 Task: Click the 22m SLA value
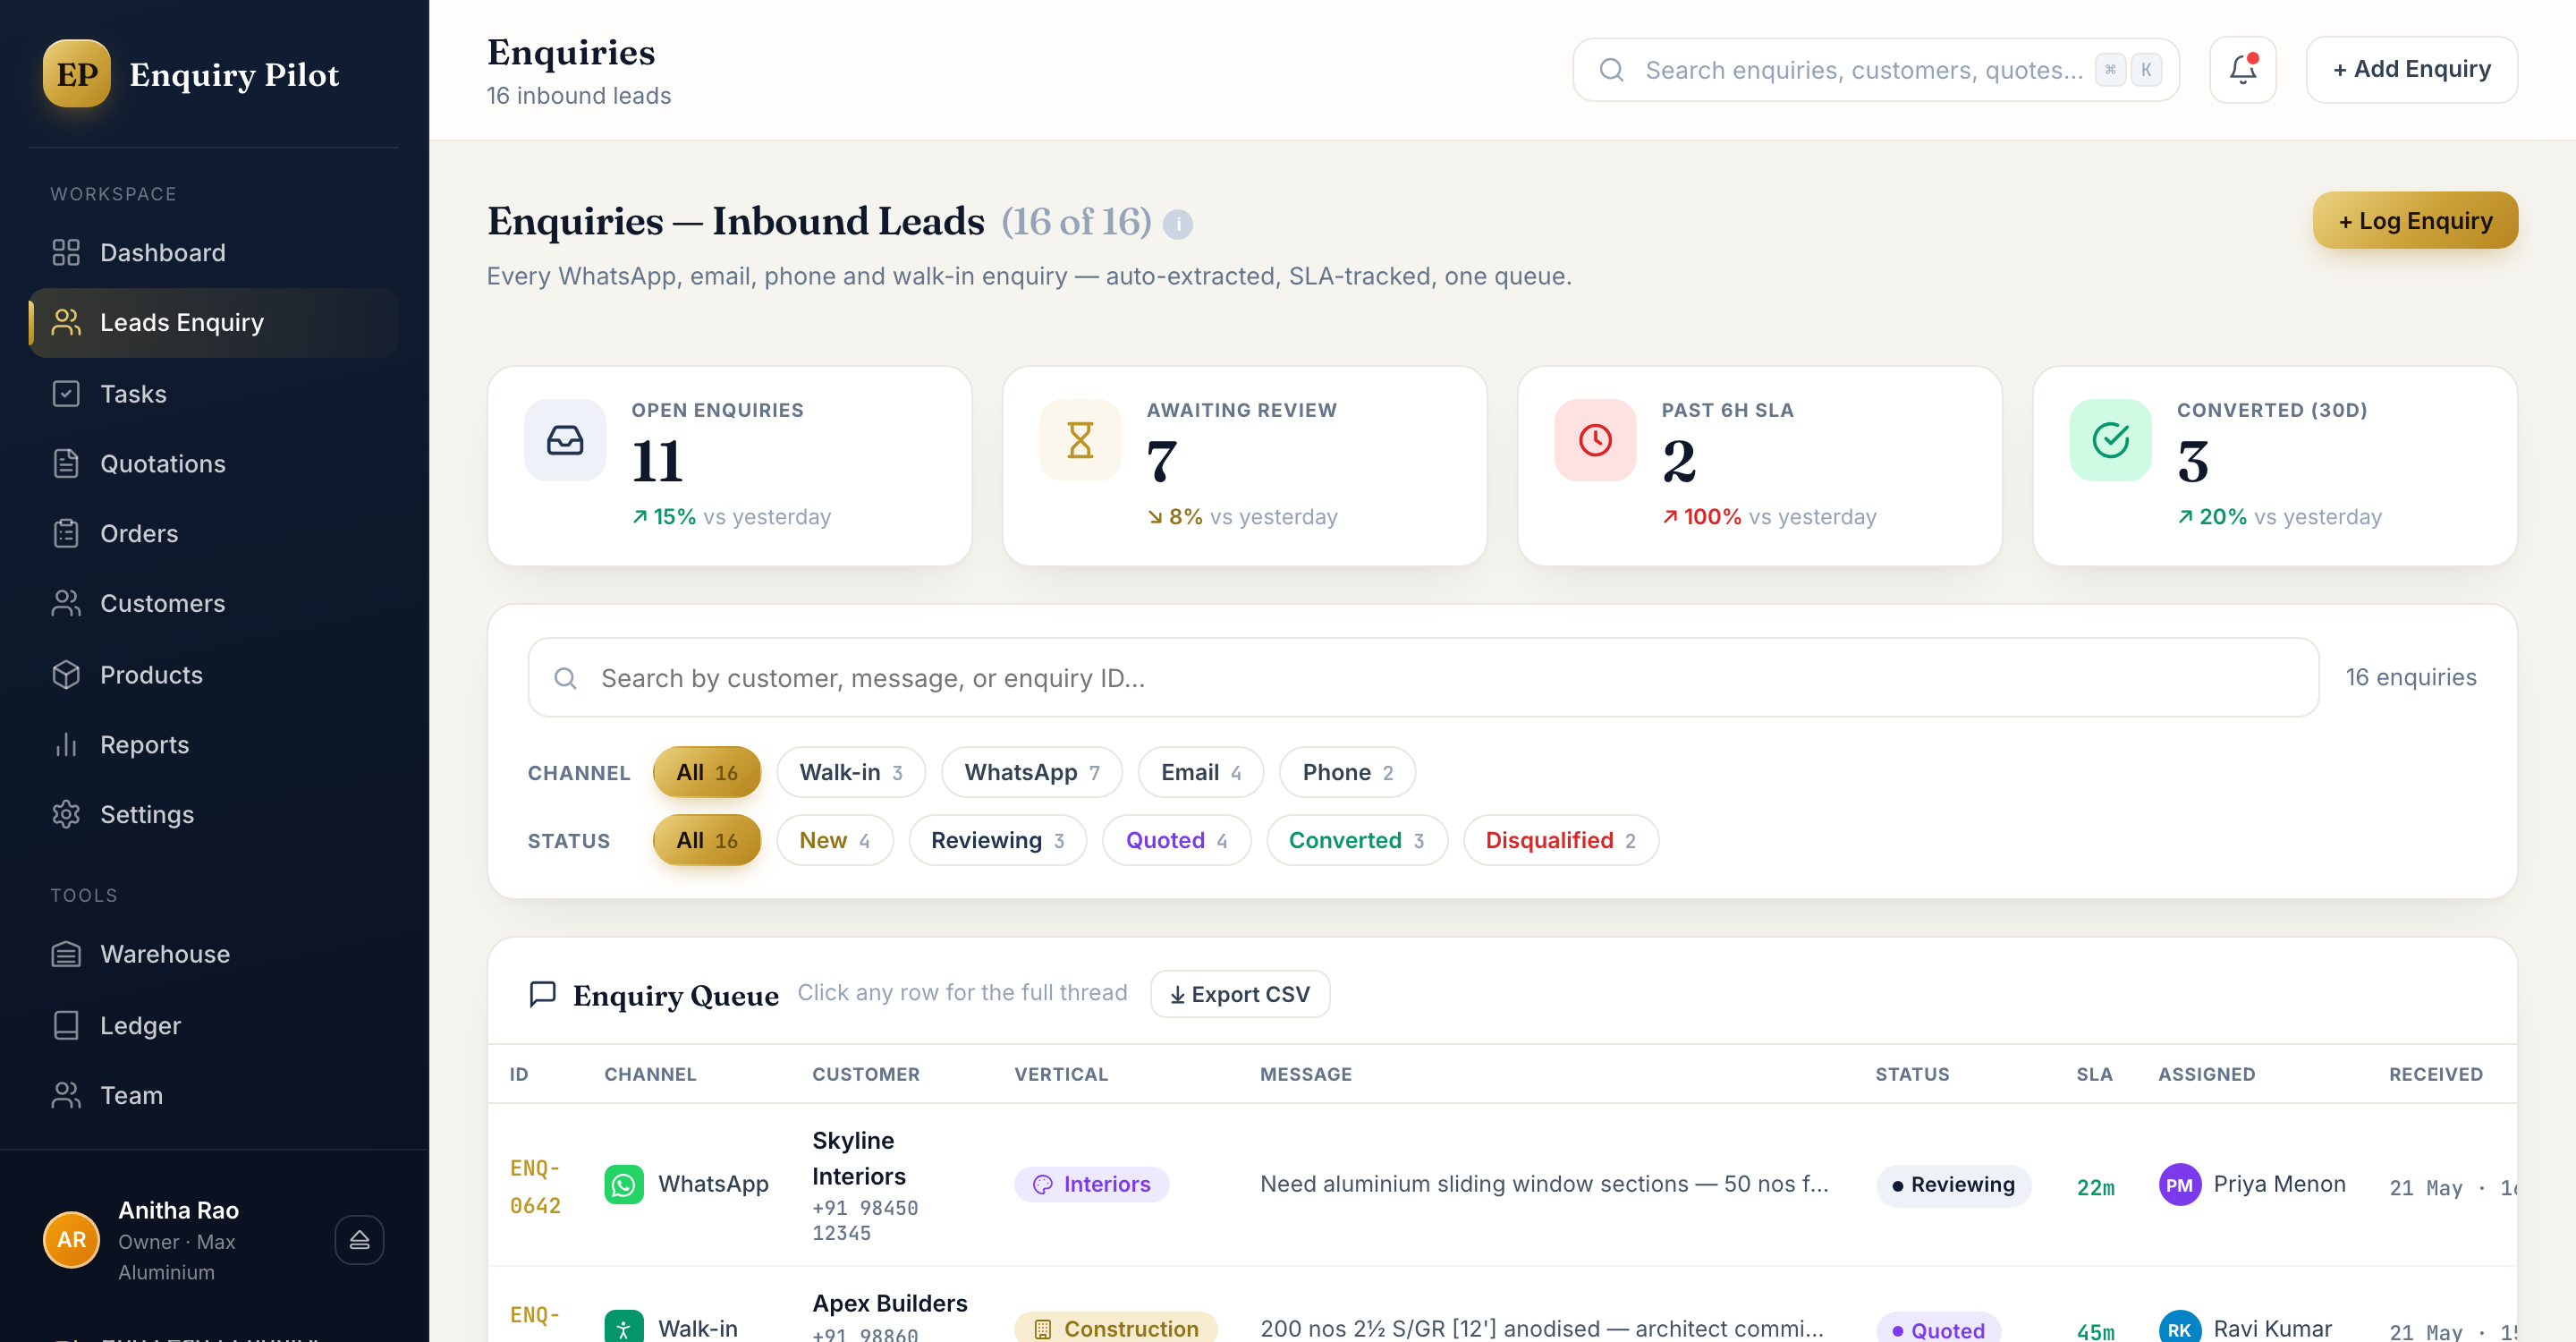pyautogui.click(x=2095, y=1187)
